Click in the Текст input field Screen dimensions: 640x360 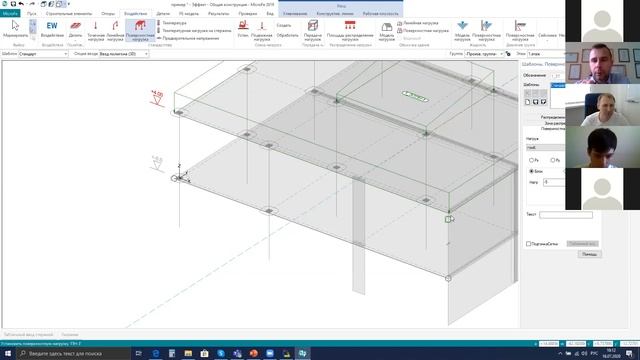(566, 215)
